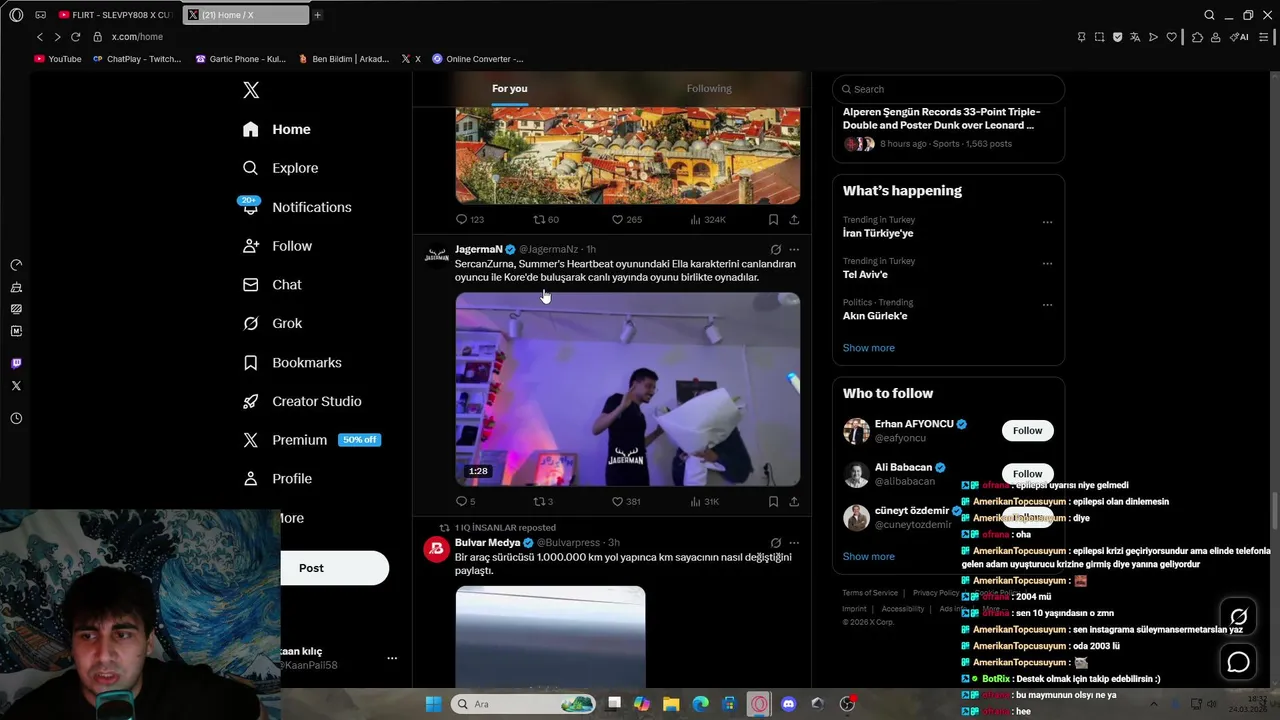
Task: Open the city photo in top post
Action: [x=628, y=156]
